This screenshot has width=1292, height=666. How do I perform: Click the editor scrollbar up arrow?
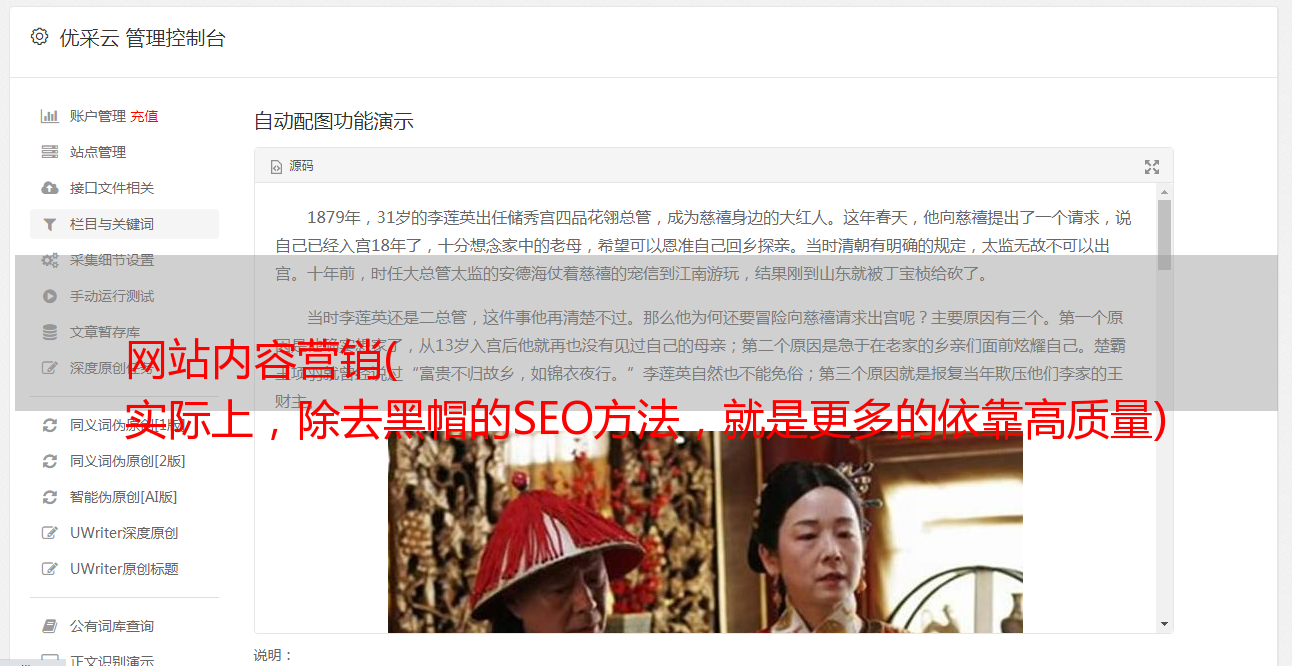1164,191
